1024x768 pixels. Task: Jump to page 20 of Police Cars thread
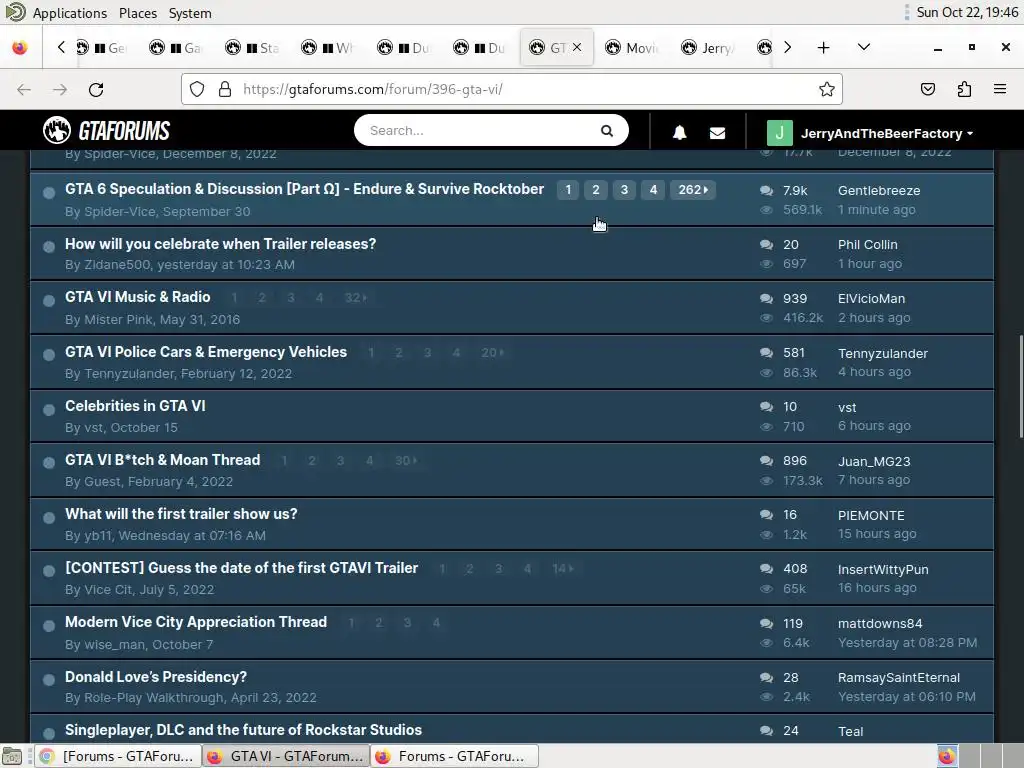[492, 353]
